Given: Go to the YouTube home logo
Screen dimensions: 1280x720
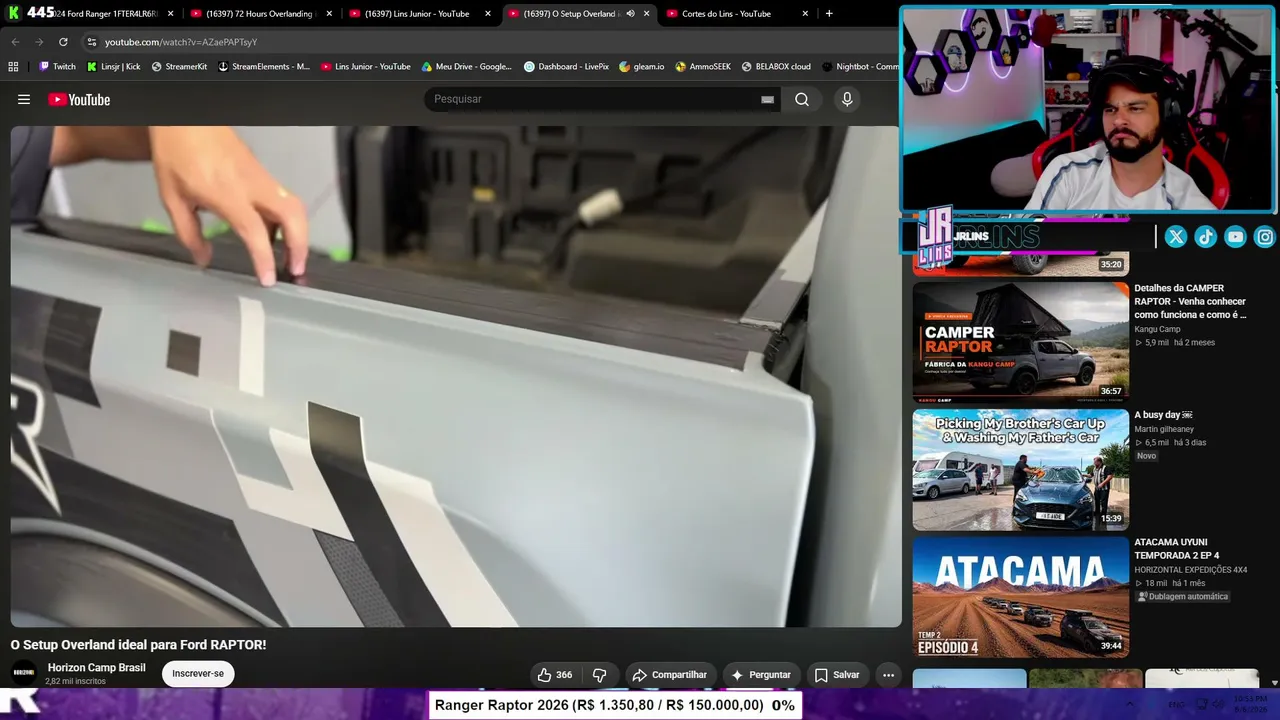Looking at the screenshot, I should coord(79,99).
